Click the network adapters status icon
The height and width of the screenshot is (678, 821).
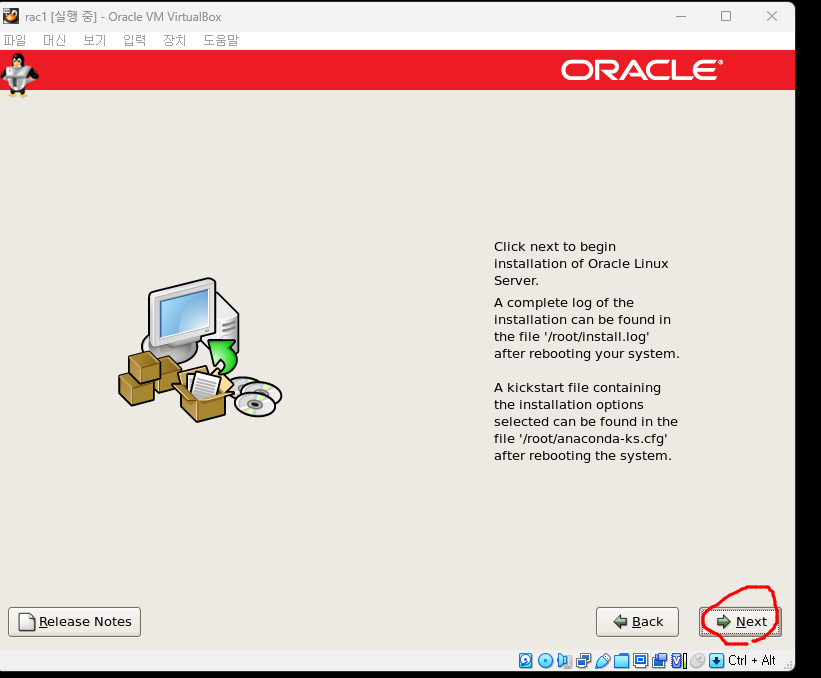pos(583,661)
